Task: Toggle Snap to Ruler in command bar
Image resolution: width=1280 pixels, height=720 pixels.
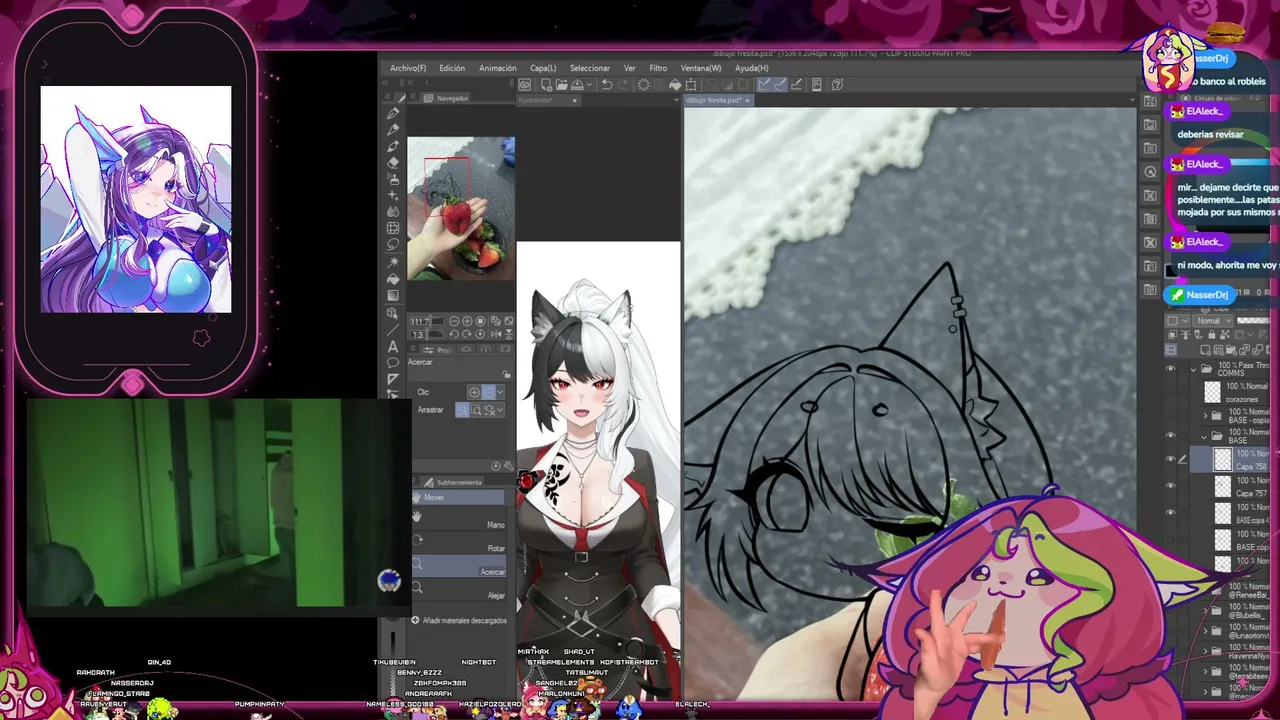Action: pyautogui.click(x=765, y=85)
